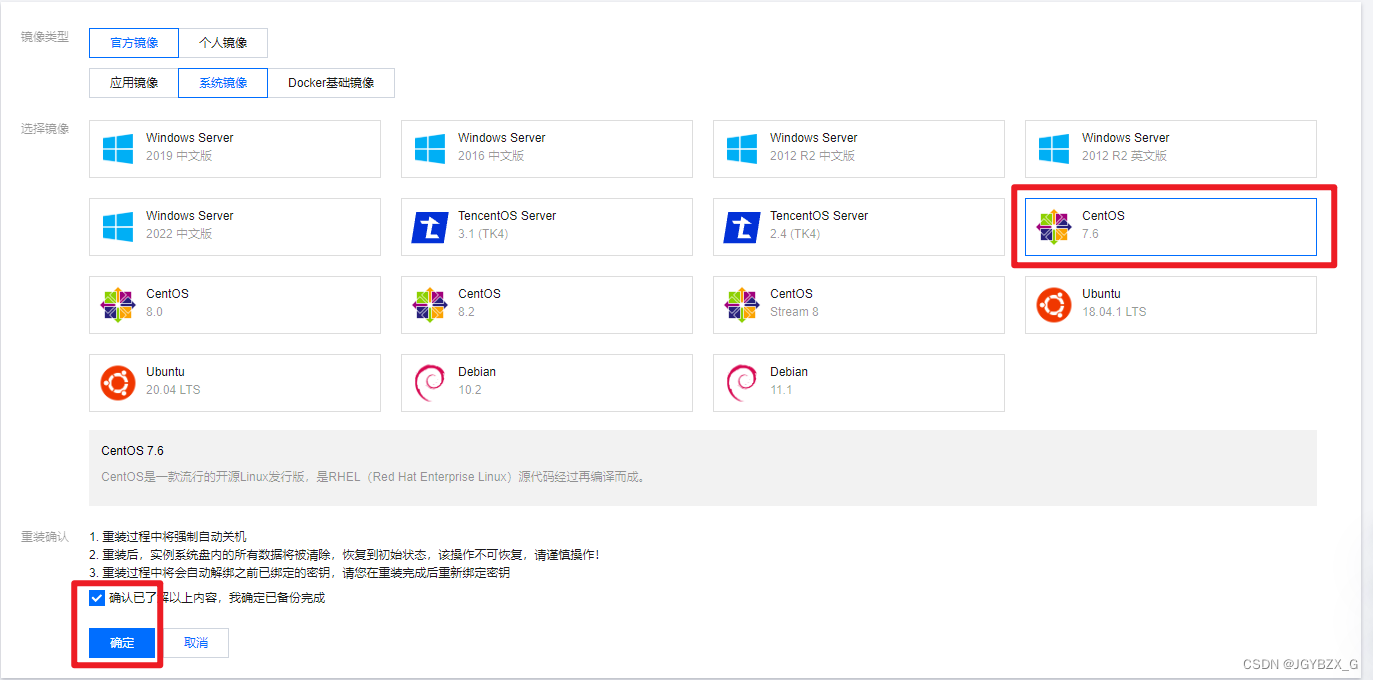This screenshot has width=1373, height=680.
Task: Click the Debian 10.2 swirl logo
Action: (x=429, y=383)
